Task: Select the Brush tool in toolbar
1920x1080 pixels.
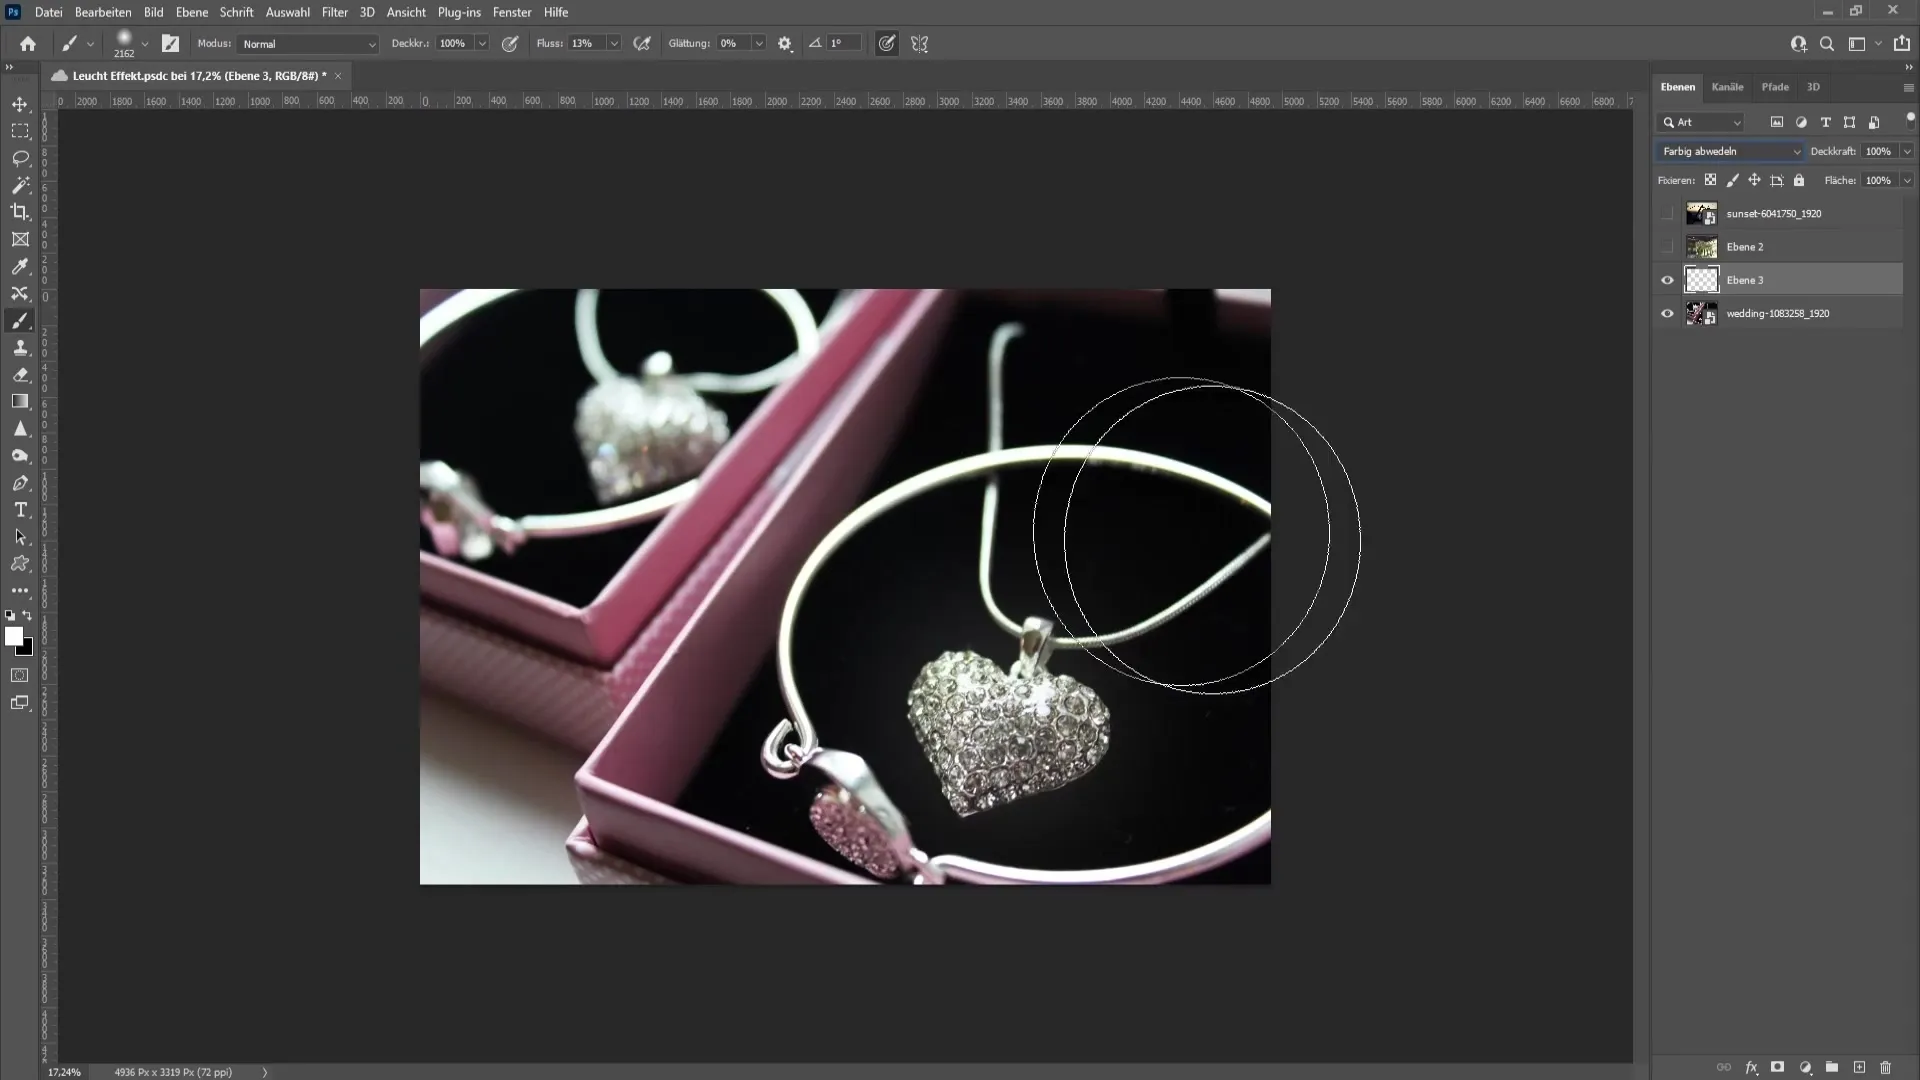Action: (20, 320)
